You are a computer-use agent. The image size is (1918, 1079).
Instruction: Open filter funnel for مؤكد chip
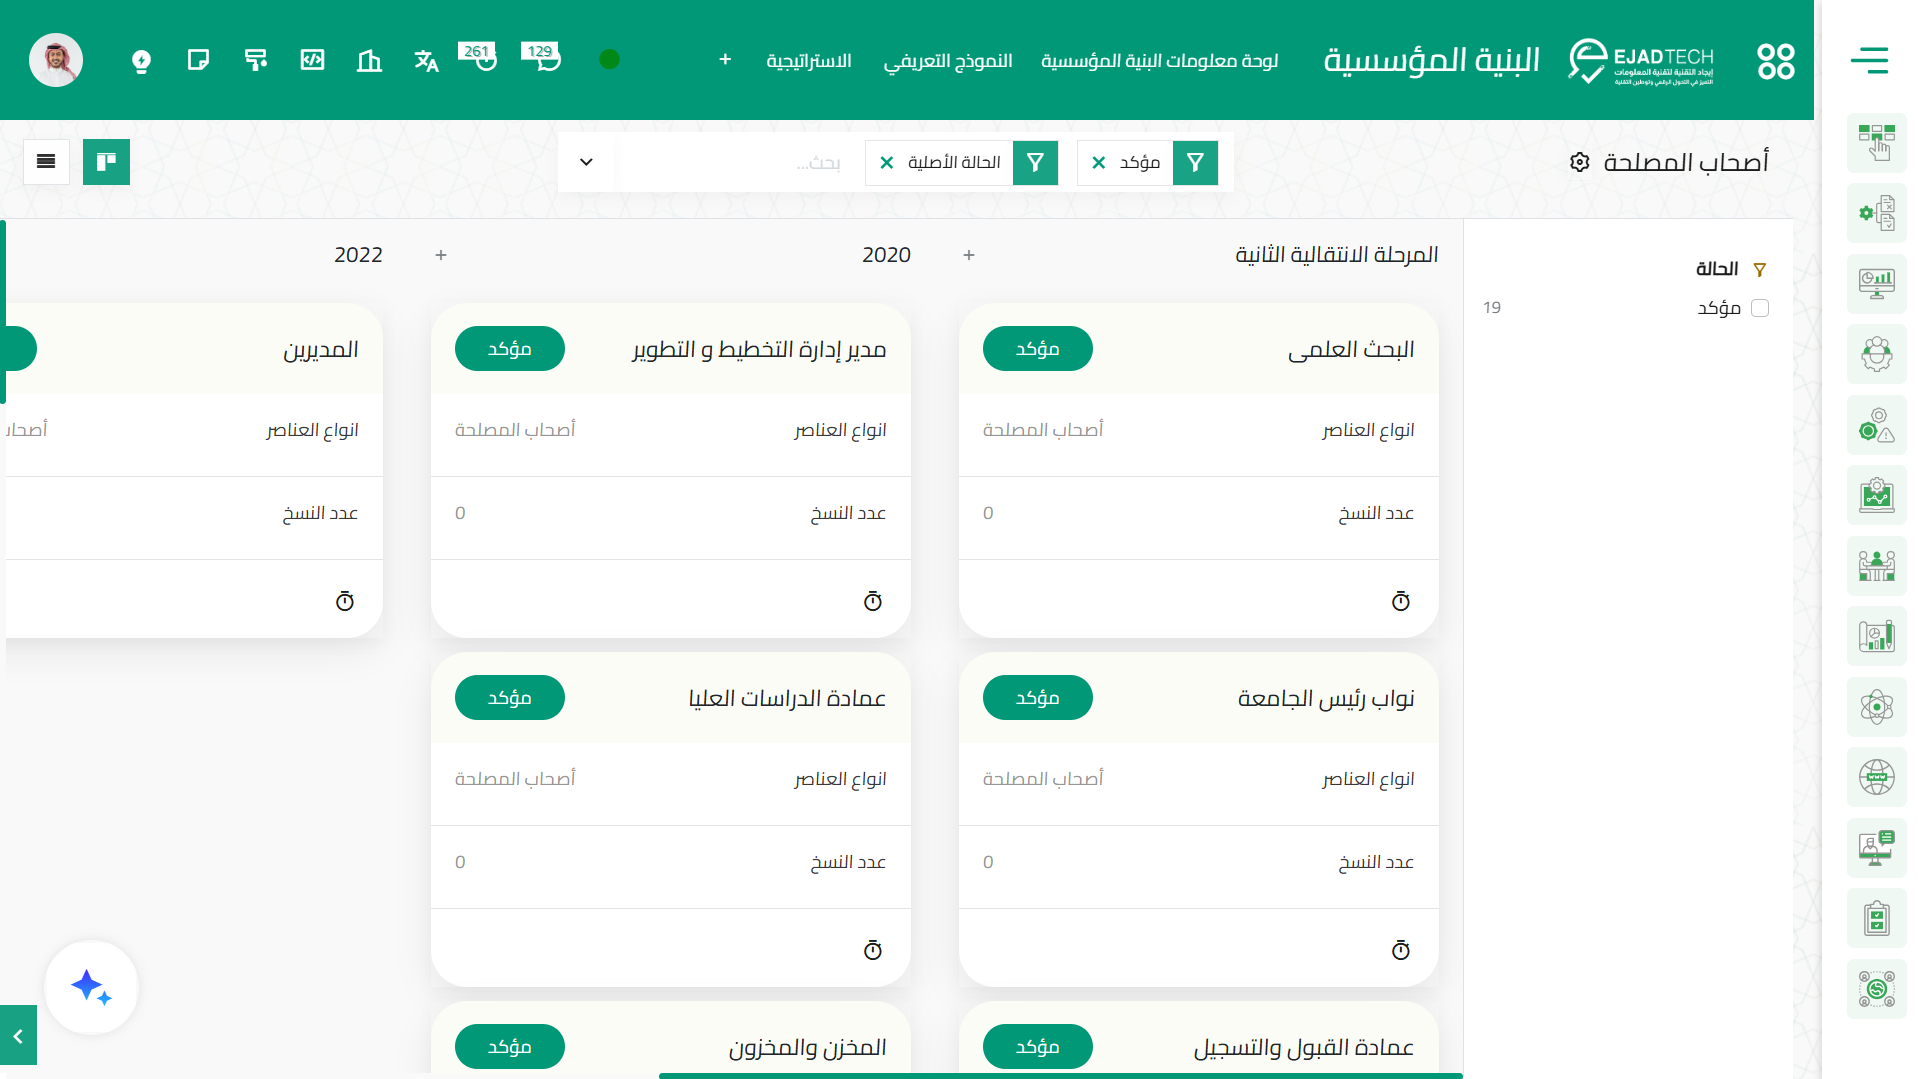[1195, 162]
